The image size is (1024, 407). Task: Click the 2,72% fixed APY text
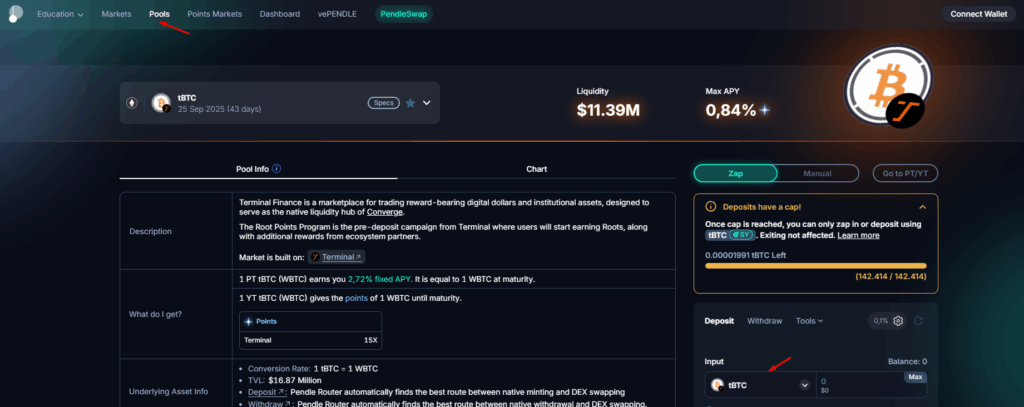coord(378,279)
